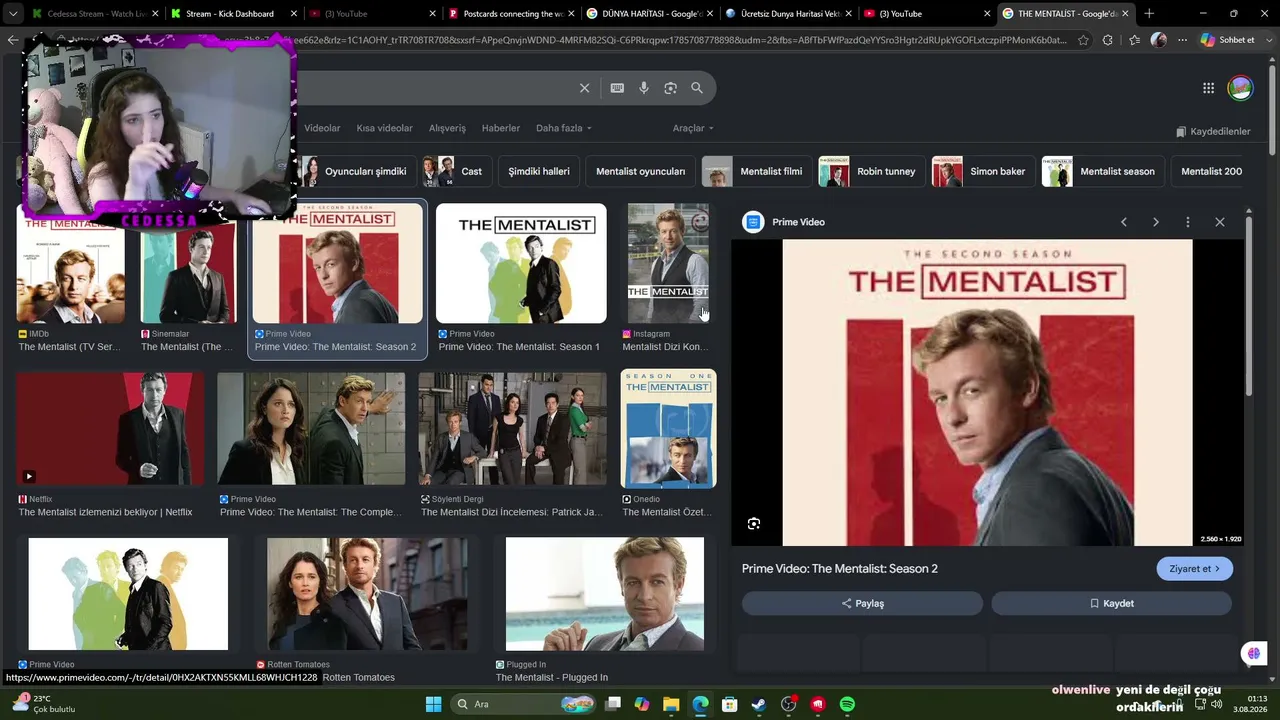
Task: Open the taskbar weather widget 23°C
Action: point(43,704)
